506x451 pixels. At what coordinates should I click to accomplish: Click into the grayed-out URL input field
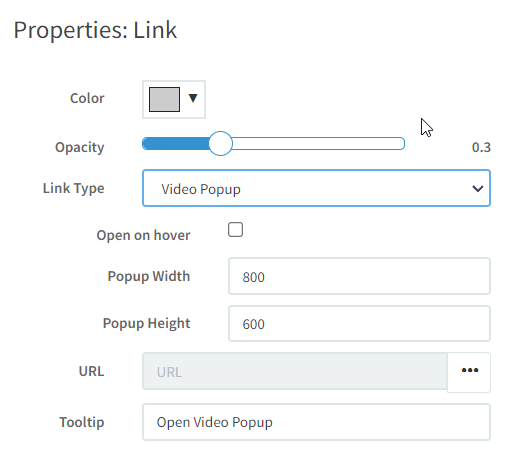pyautogui.click(x=295, y=371)
